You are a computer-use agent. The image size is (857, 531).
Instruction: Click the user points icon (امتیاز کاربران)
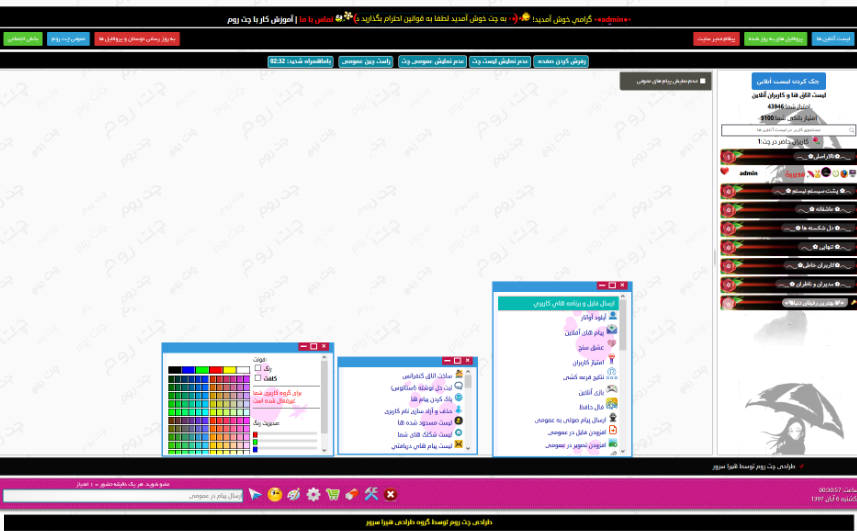(x=612, y=359)
